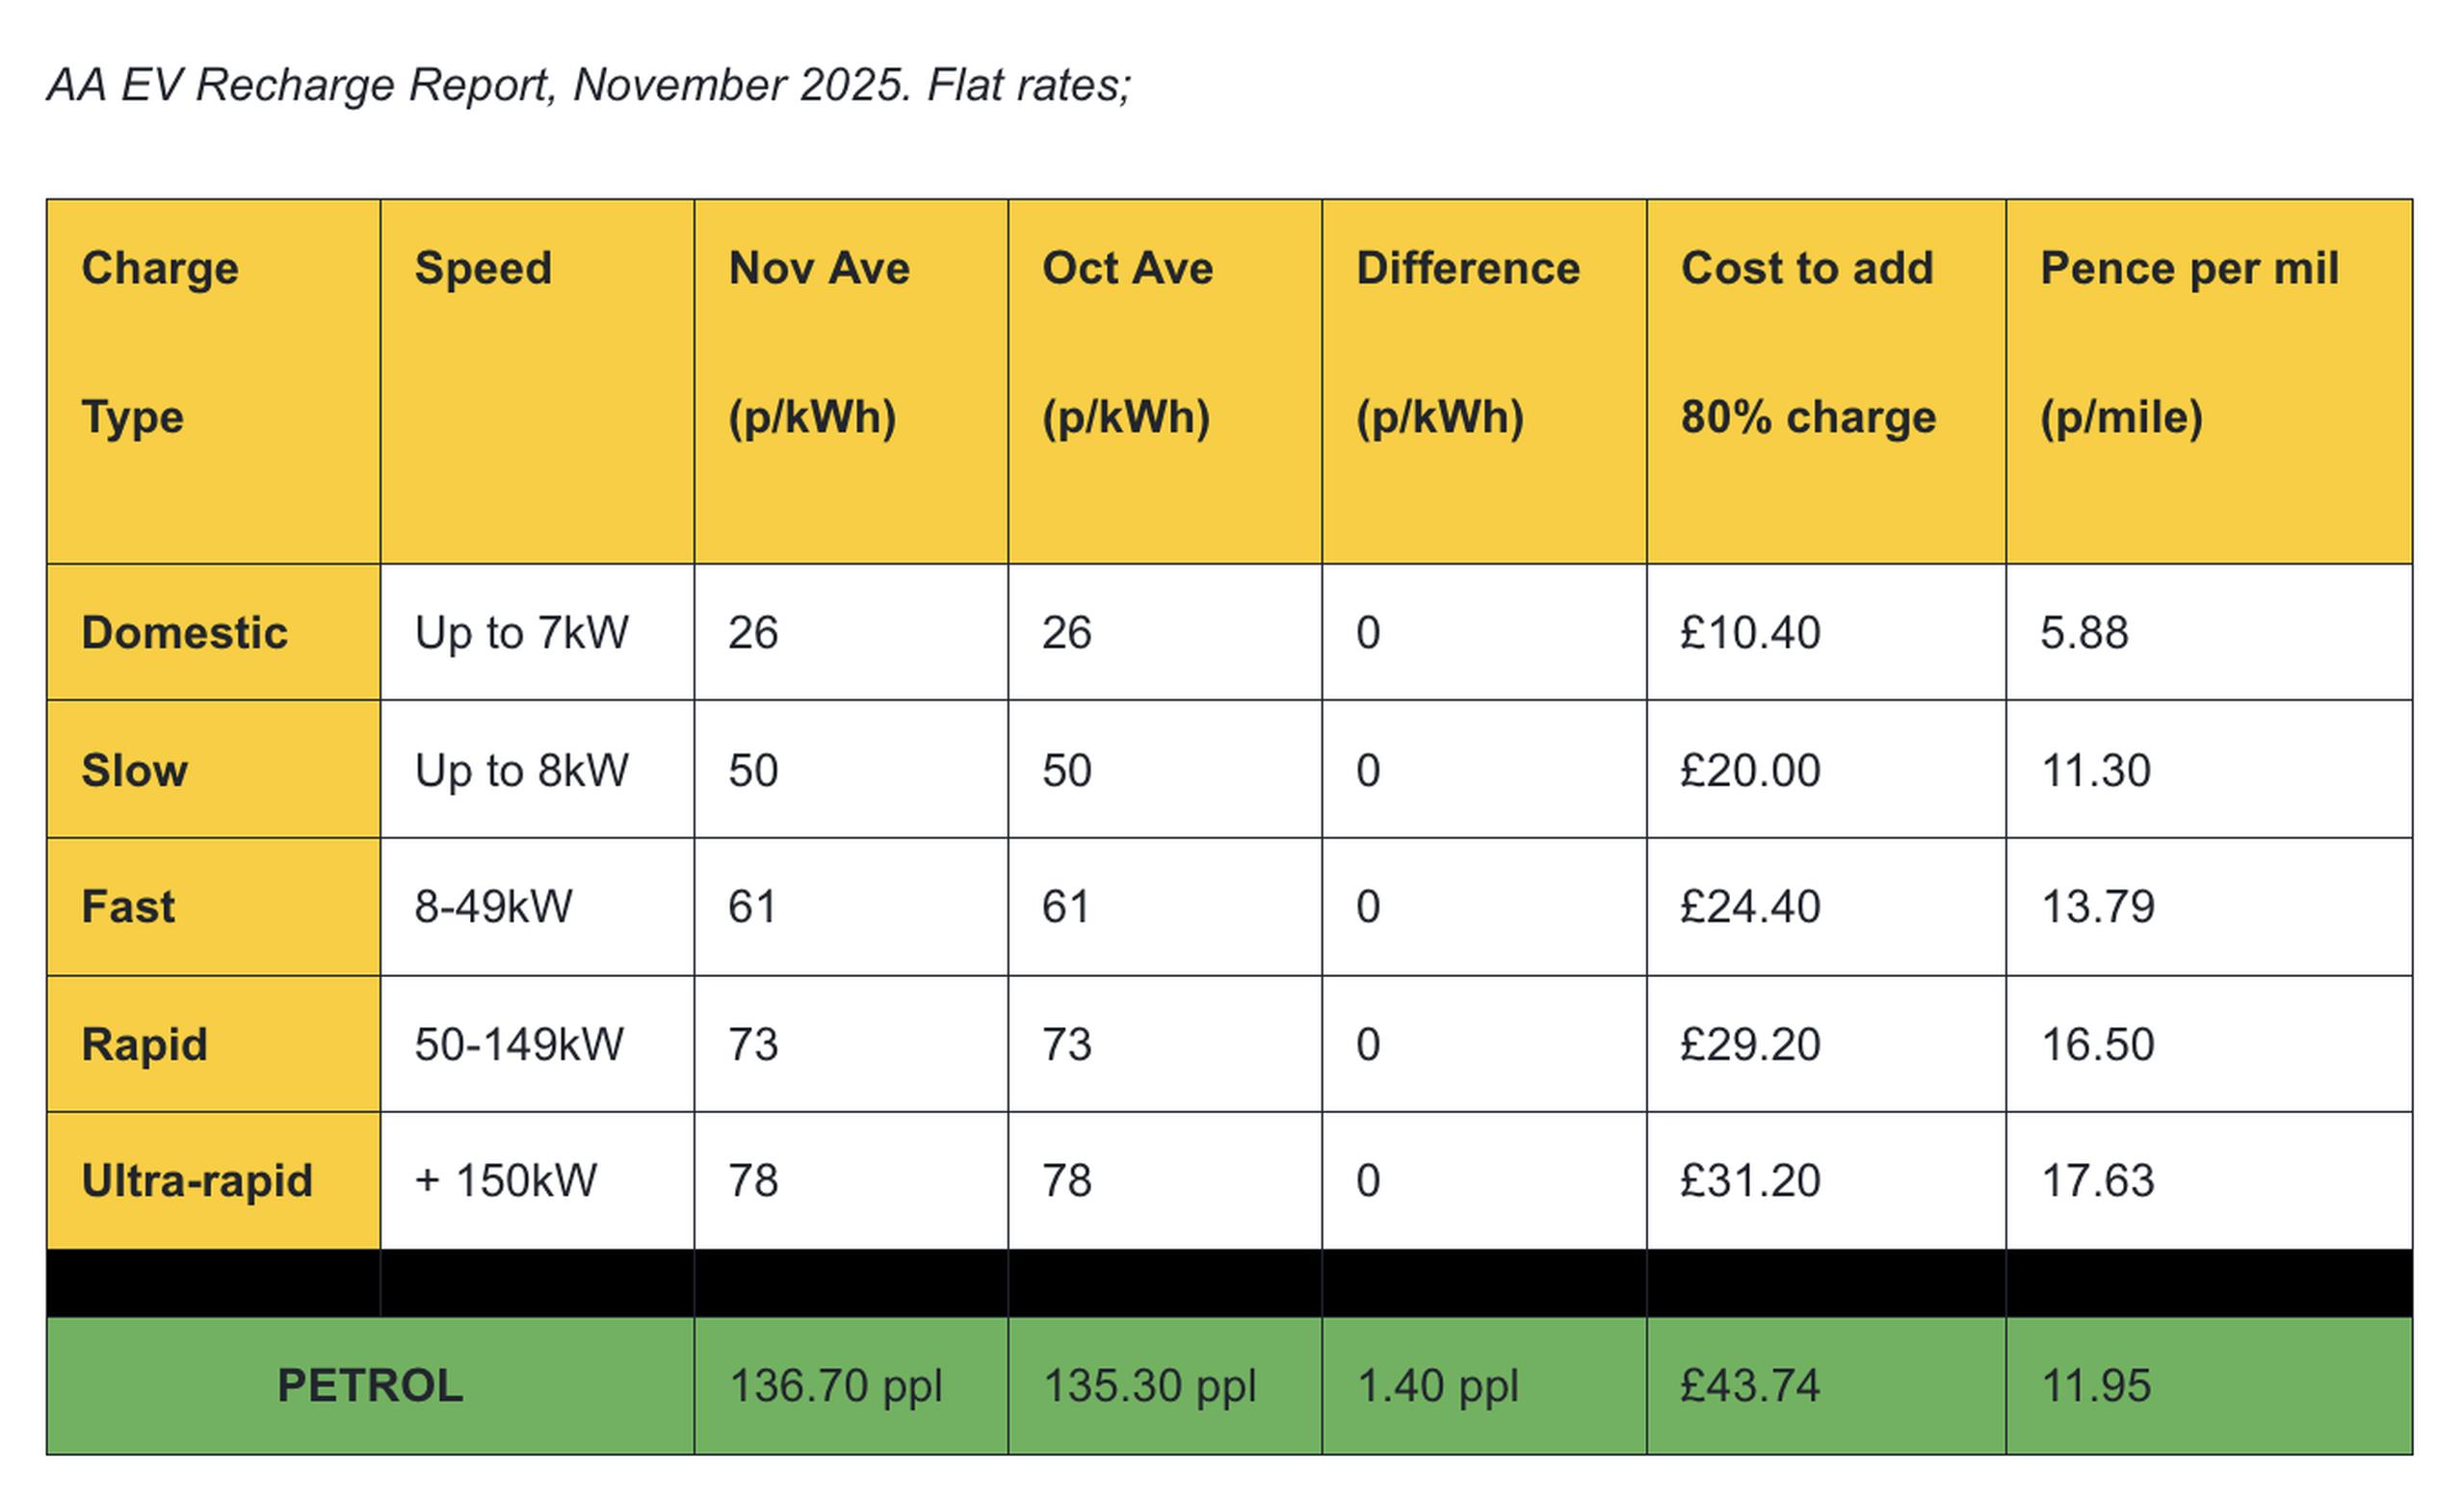Click the report title text above table
Image resolution: width=2464 pixels, height=1506 pixels.
click(x=588, y=85)
